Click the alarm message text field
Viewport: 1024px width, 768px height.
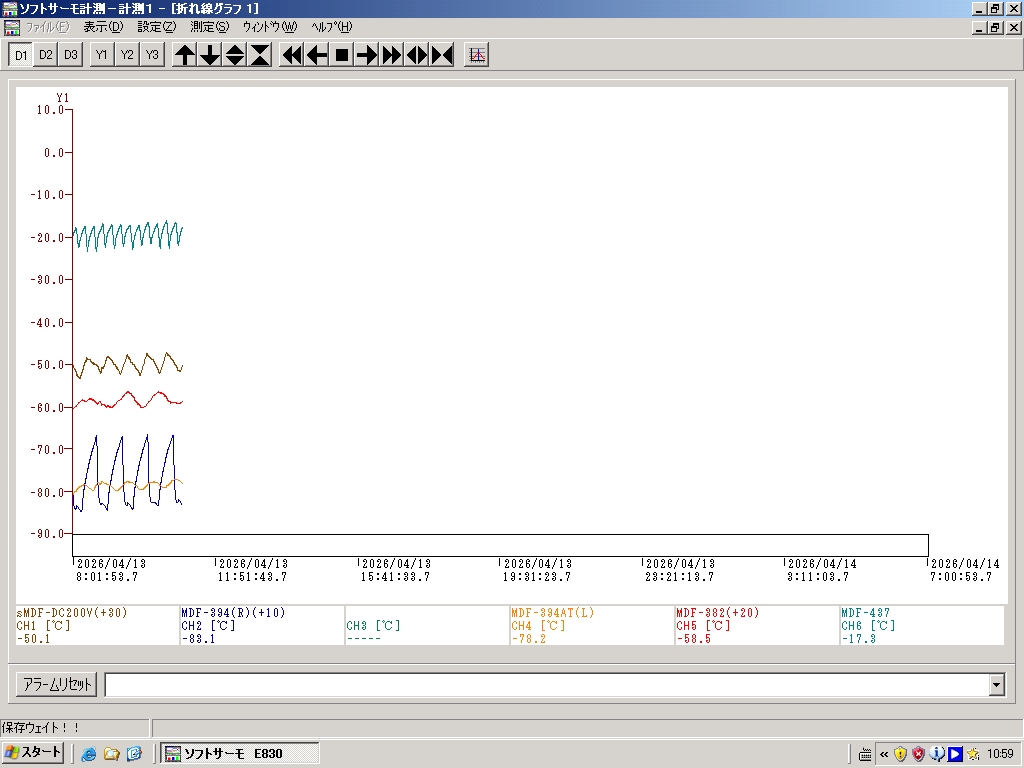point(546,685)
